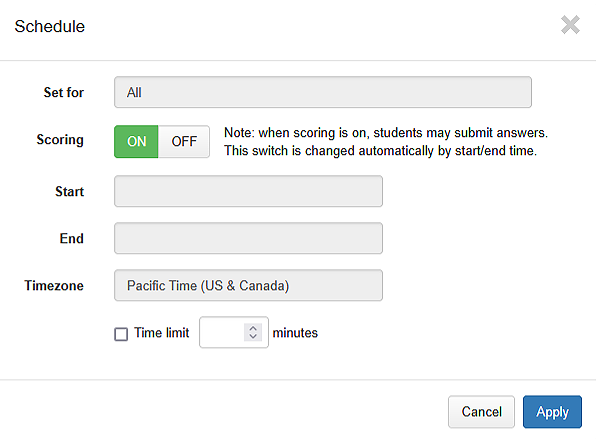The image size is (596, 443).
Task: Click the Start date field
Action: (248, 191)
